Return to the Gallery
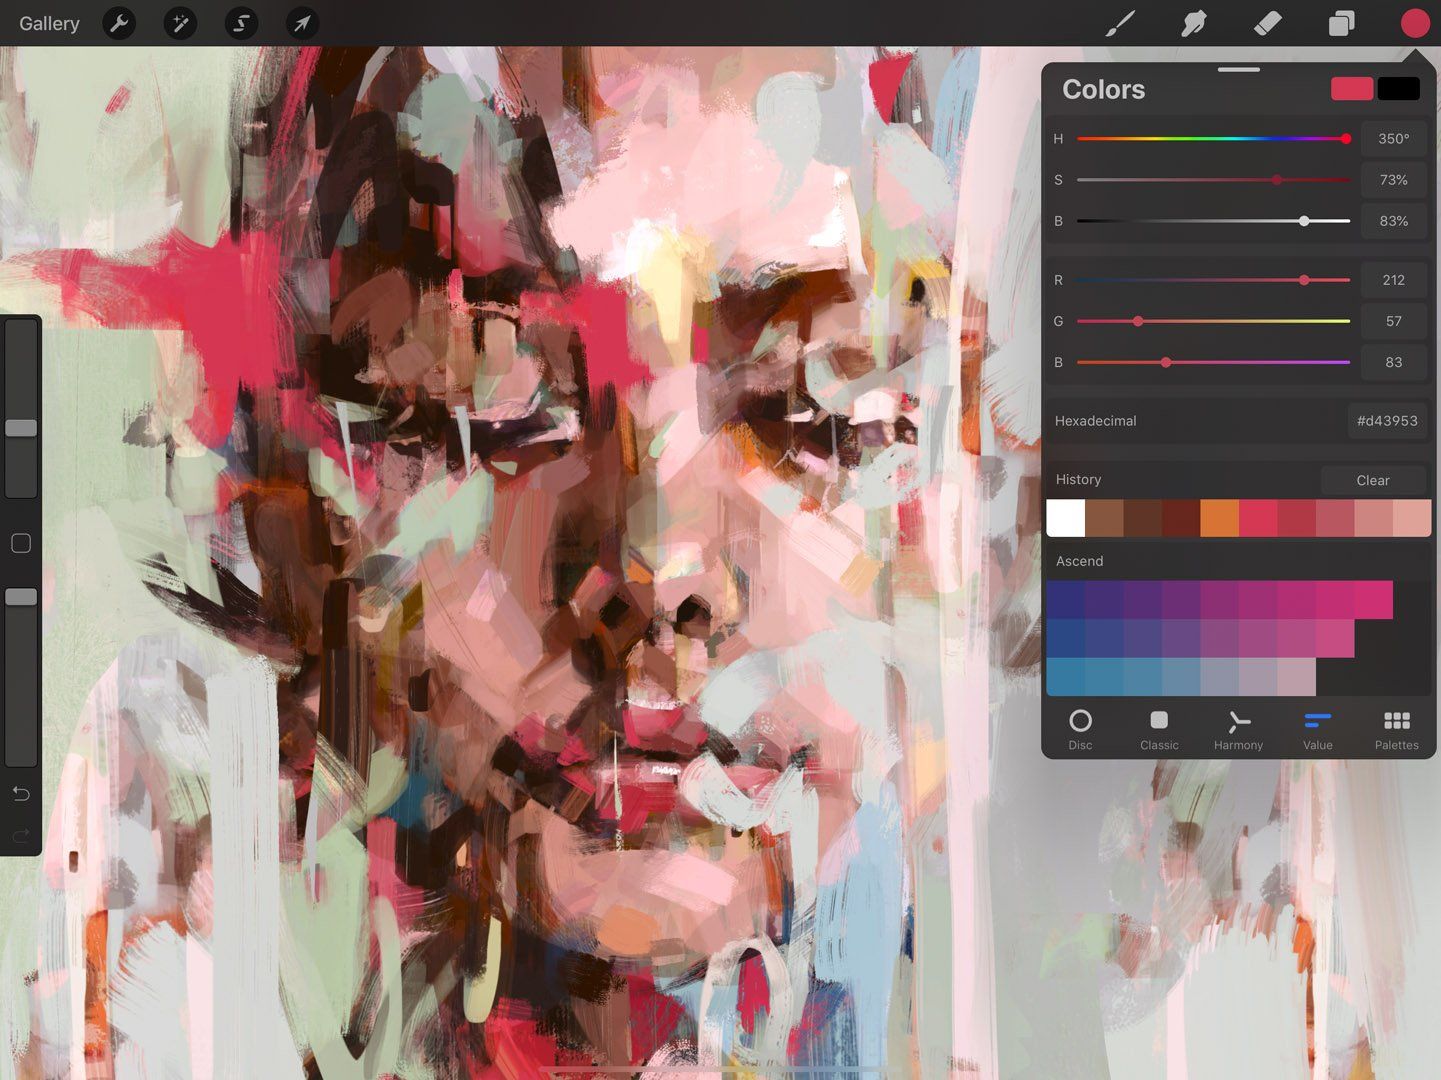1441x1080 pixels. pyautogui.click(x=48, y=23)
